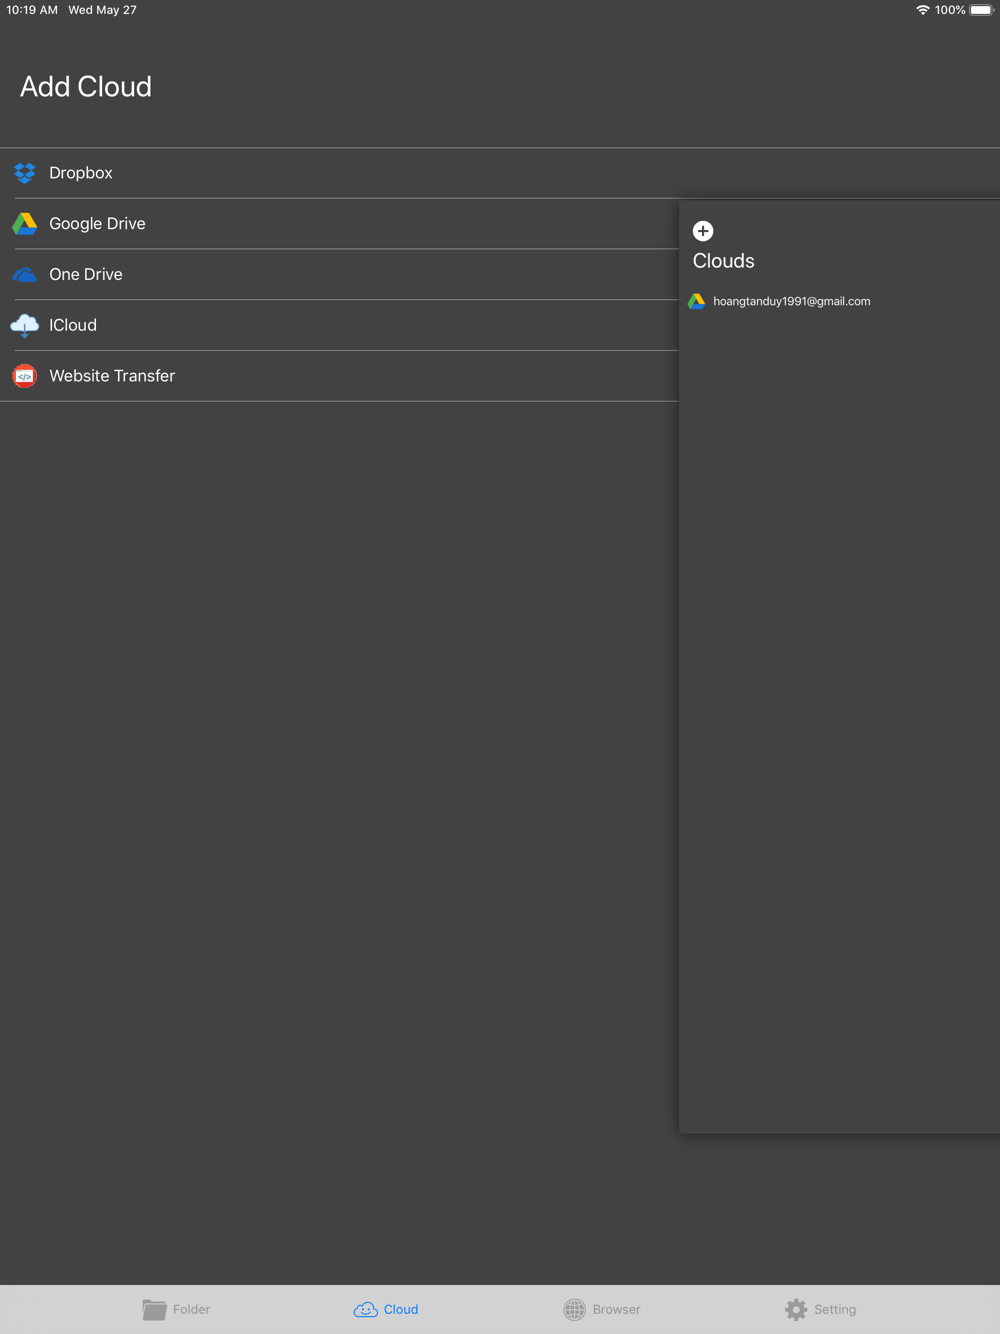Tap the 100% battery percentage
Screen dimensions: 1000x1334
[x=950, y=10]
